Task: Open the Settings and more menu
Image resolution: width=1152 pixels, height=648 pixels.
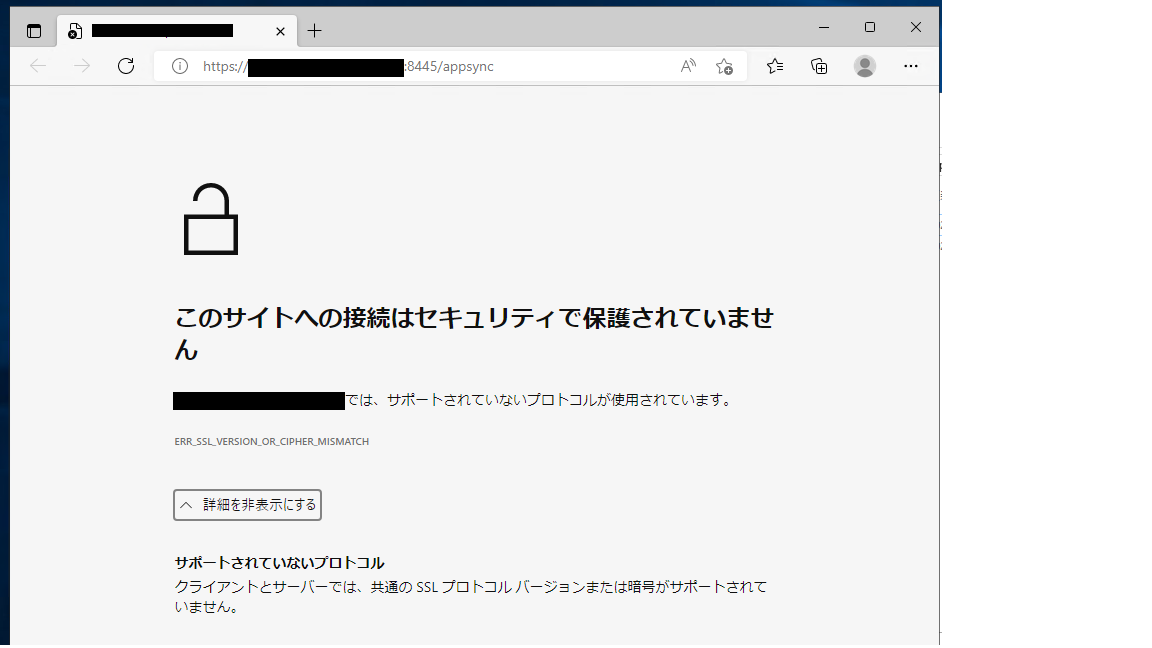Action: (x=911, y=66)
